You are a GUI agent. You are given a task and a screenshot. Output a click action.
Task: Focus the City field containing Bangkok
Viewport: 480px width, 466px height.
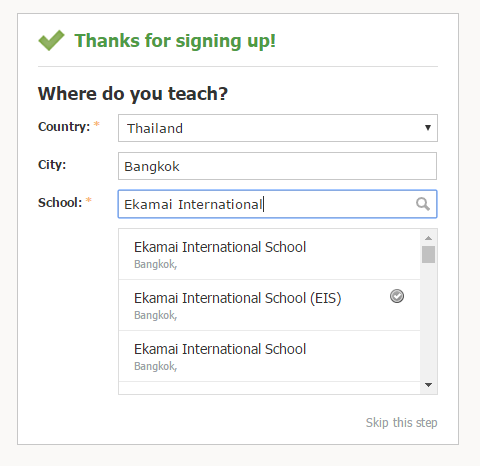[x=277, y=166]
